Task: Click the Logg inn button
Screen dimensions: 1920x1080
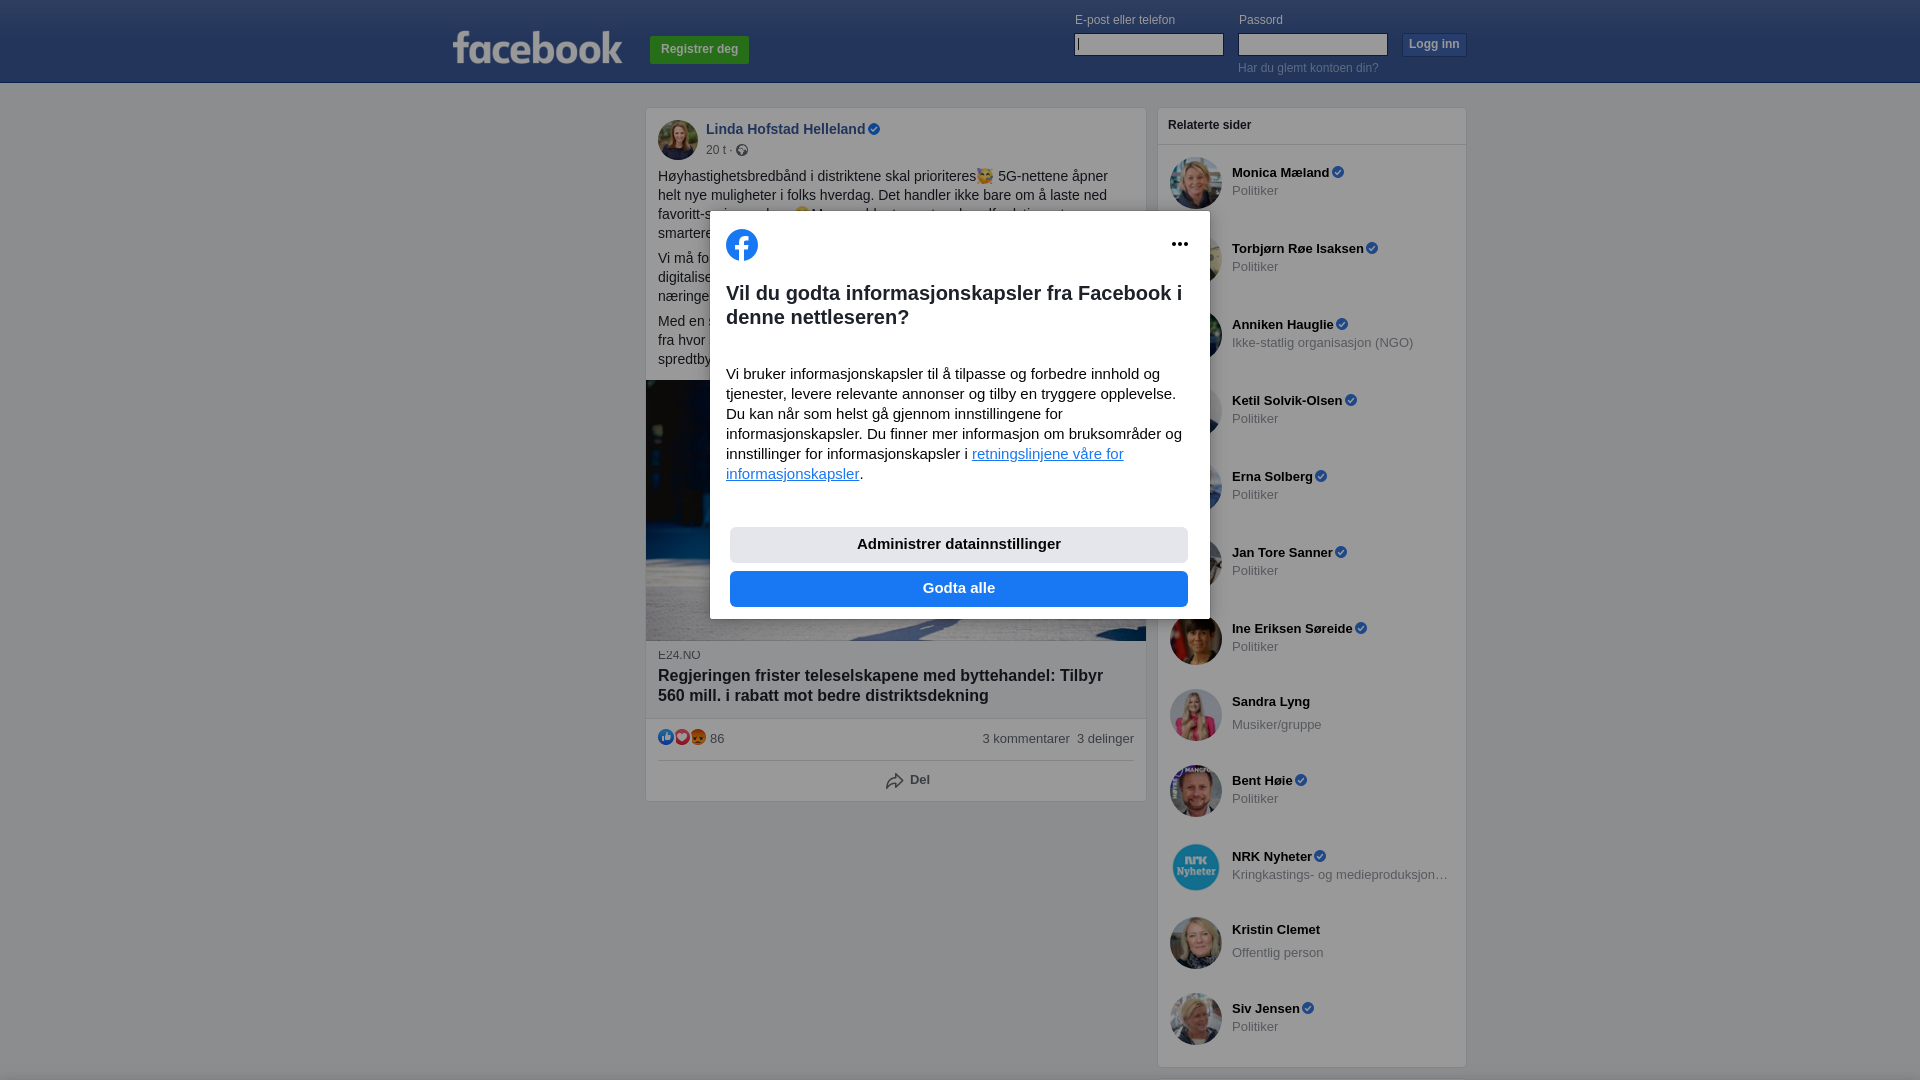Action: 1434,45
